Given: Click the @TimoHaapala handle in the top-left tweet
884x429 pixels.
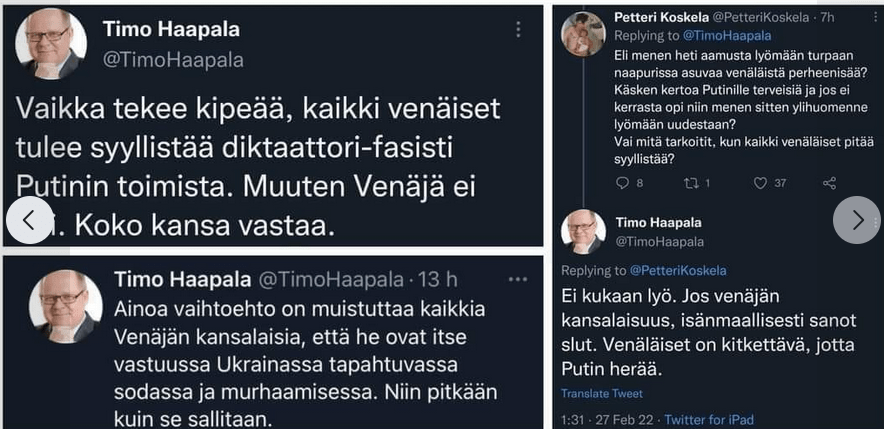Looking at the screenshot, I should point(173,60).
